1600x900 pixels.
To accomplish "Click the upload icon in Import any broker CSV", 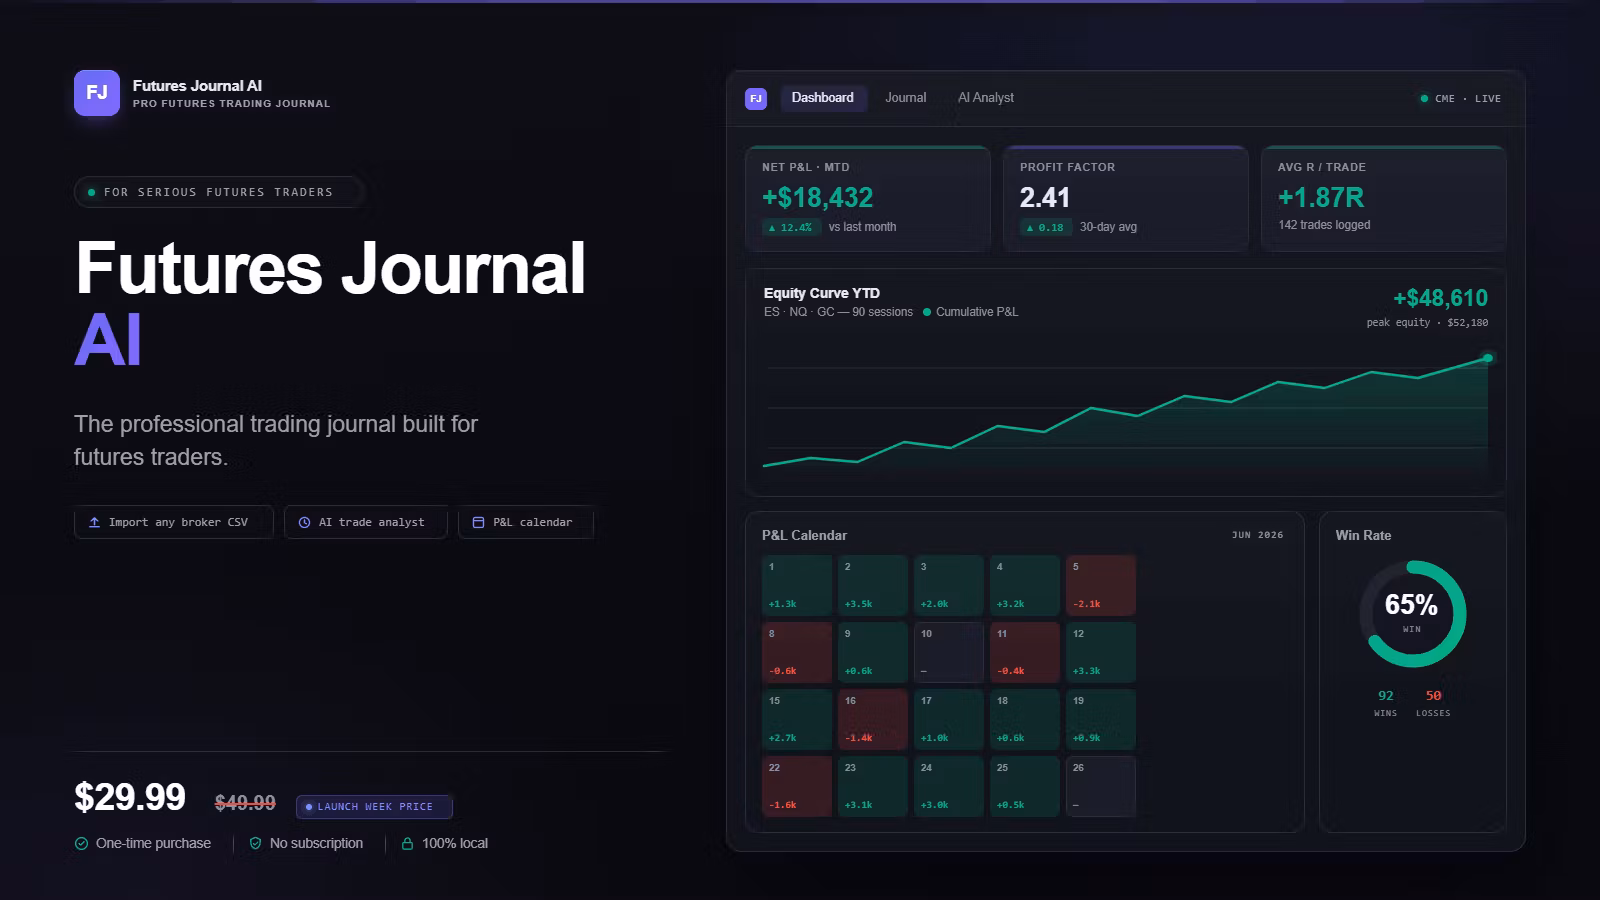I will (94, 522).
